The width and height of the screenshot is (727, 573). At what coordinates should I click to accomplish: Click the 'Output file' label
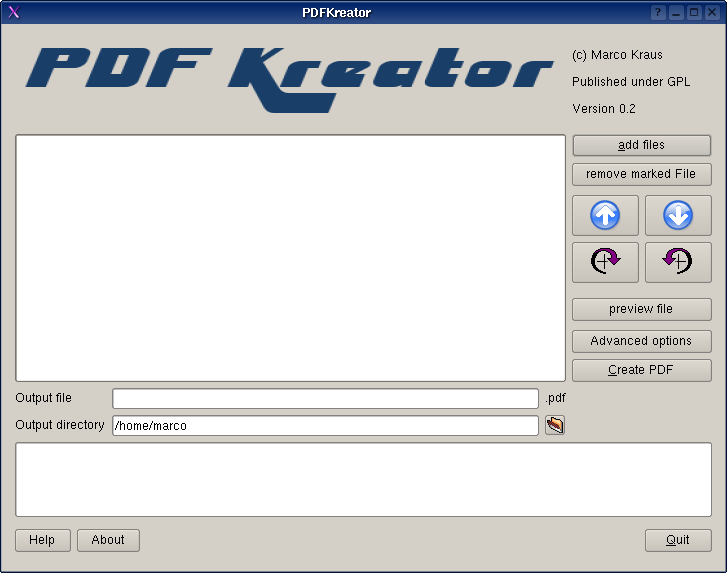click(x=44, y=398)
